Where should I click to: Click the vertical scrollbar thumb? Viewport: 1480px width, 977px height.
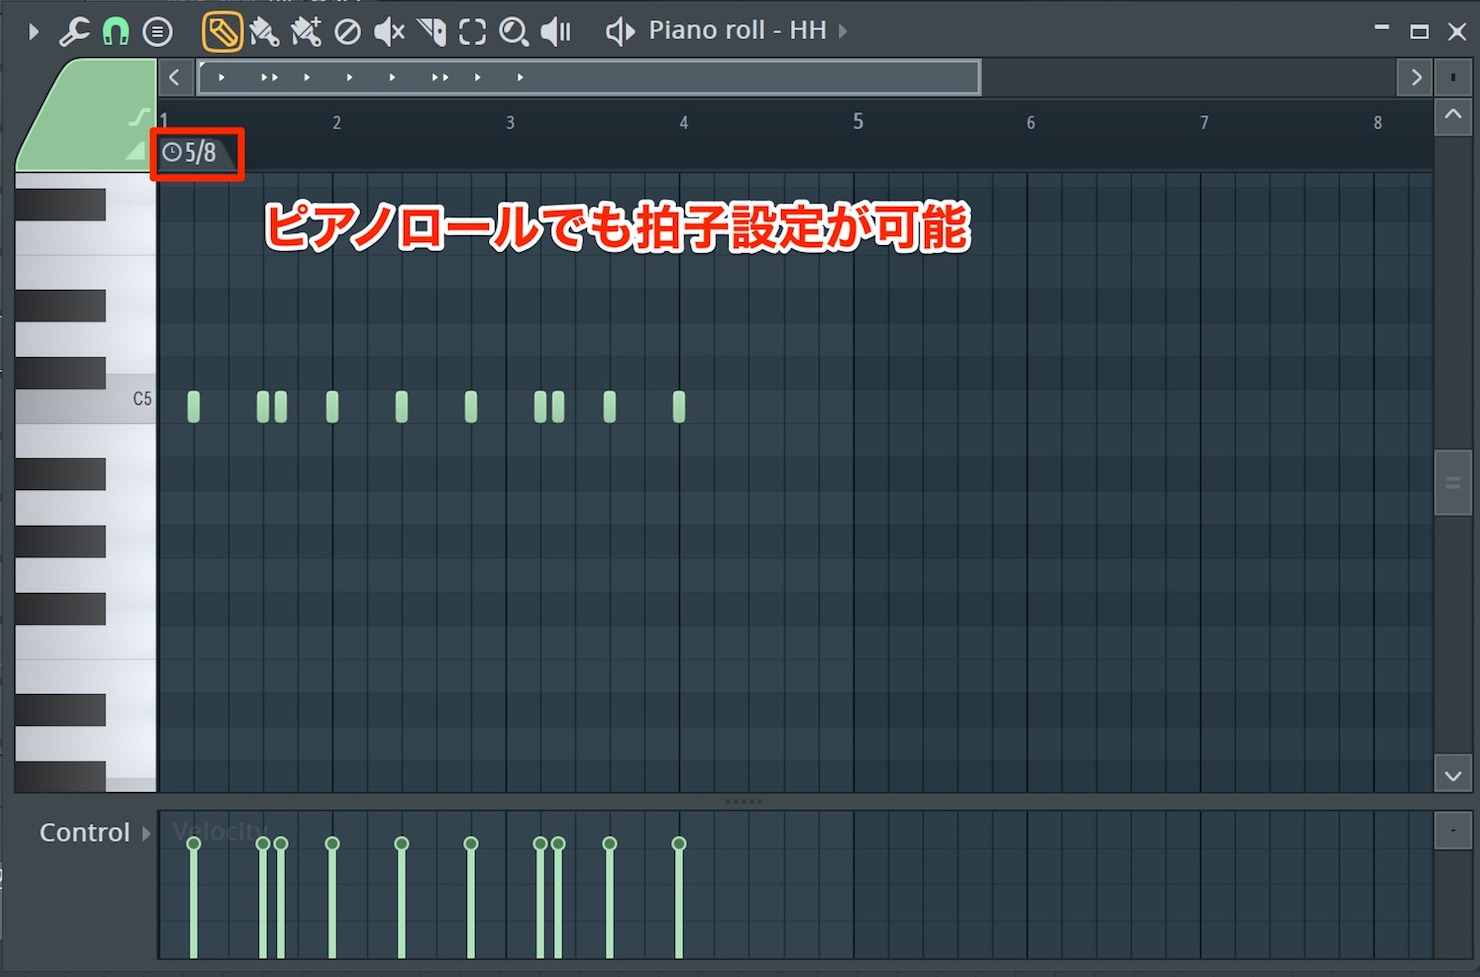[1453, 483]
